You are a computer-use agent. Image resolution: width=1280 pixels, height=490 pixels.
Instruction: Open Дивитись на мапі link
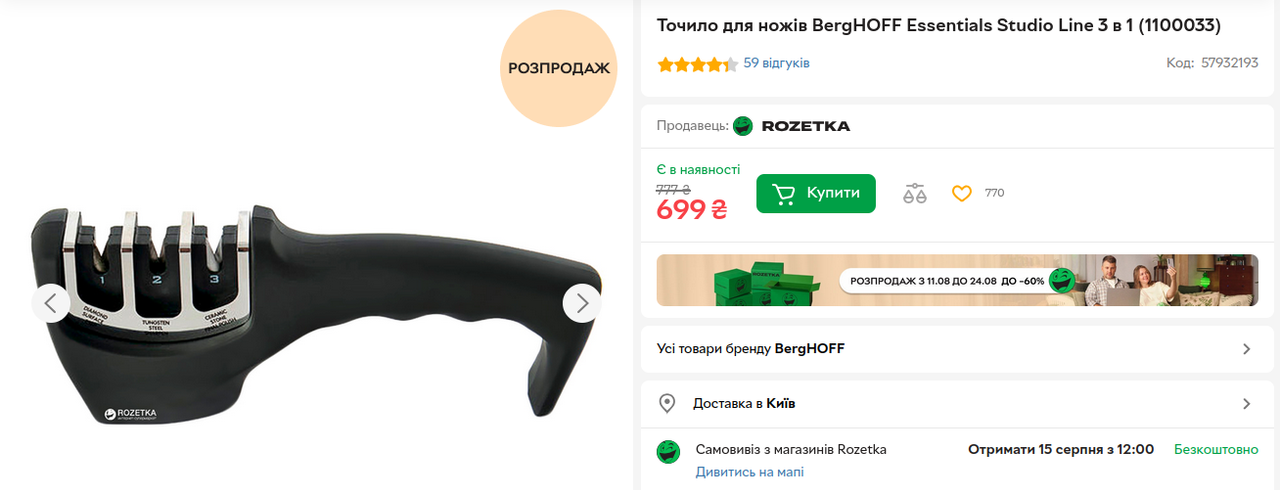pos(750,472)
